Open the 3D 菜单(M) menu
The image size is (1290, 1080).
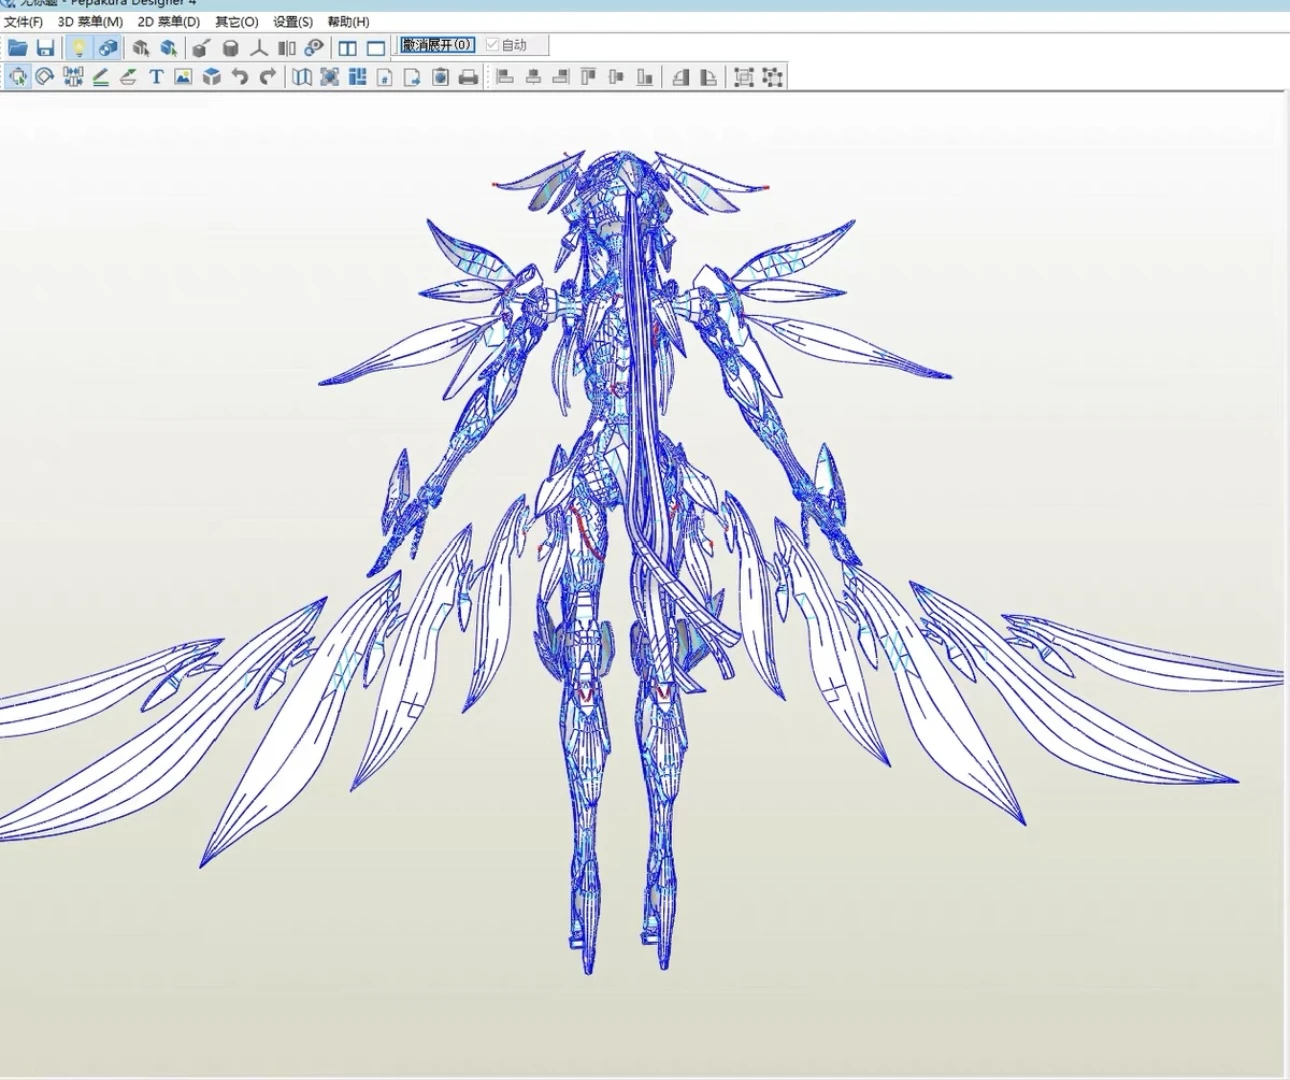pos(90,22)
